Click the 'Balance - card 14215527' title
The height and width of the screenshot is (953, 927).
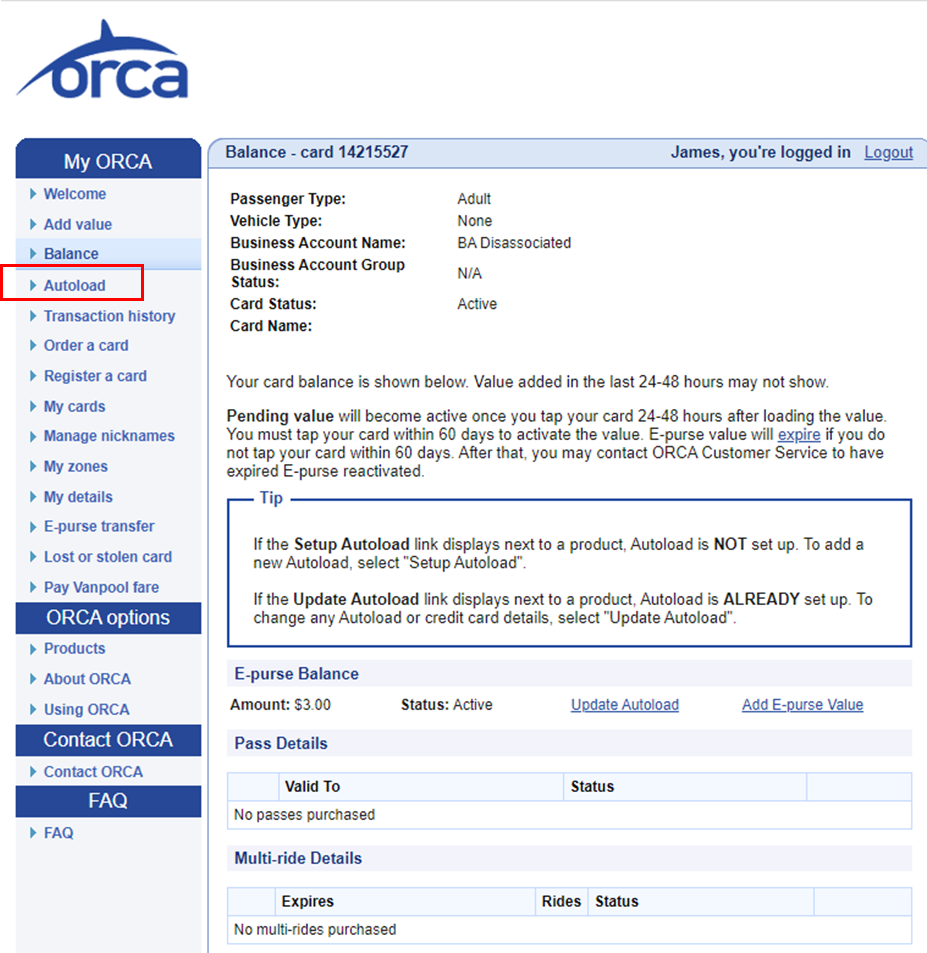pos(317,152)
